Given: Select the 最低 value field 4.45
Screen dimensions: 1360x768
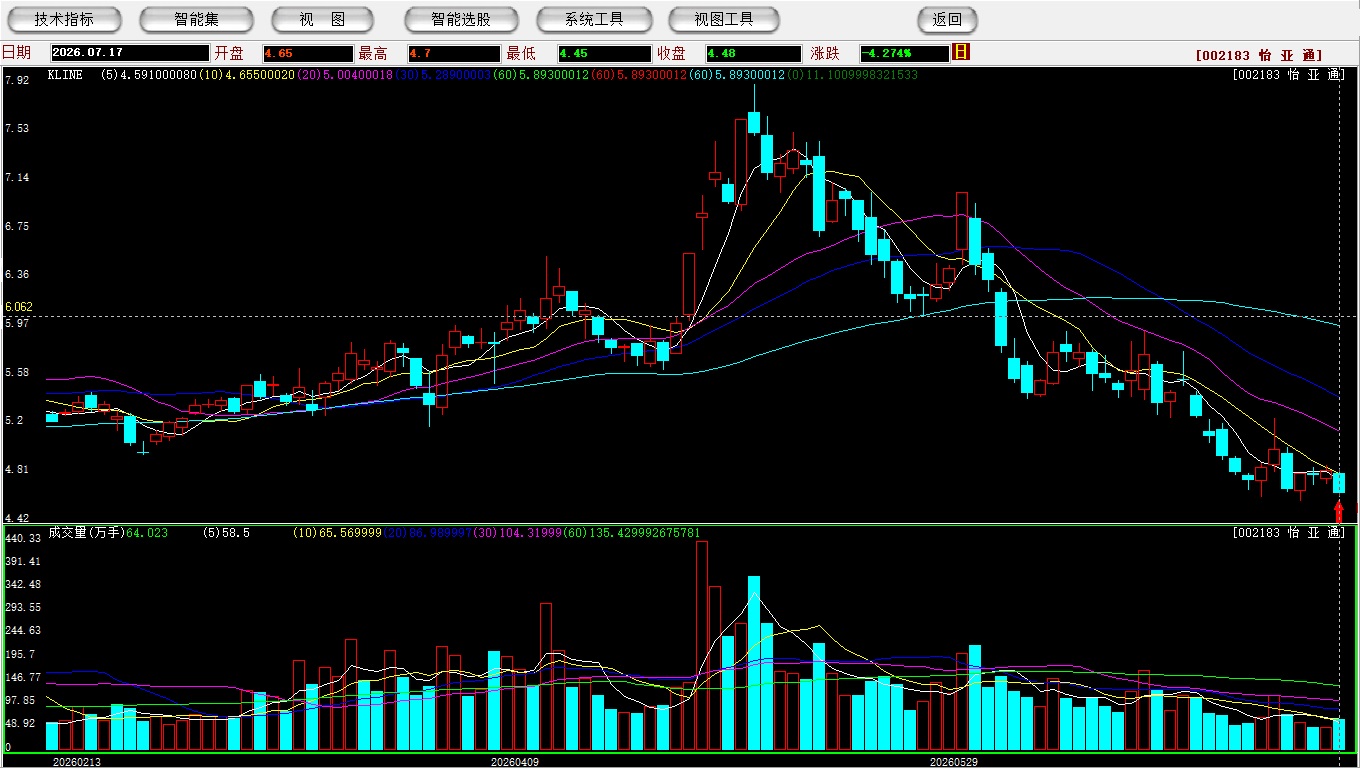Looking at the screenshot, I should (x=605, y=53).
